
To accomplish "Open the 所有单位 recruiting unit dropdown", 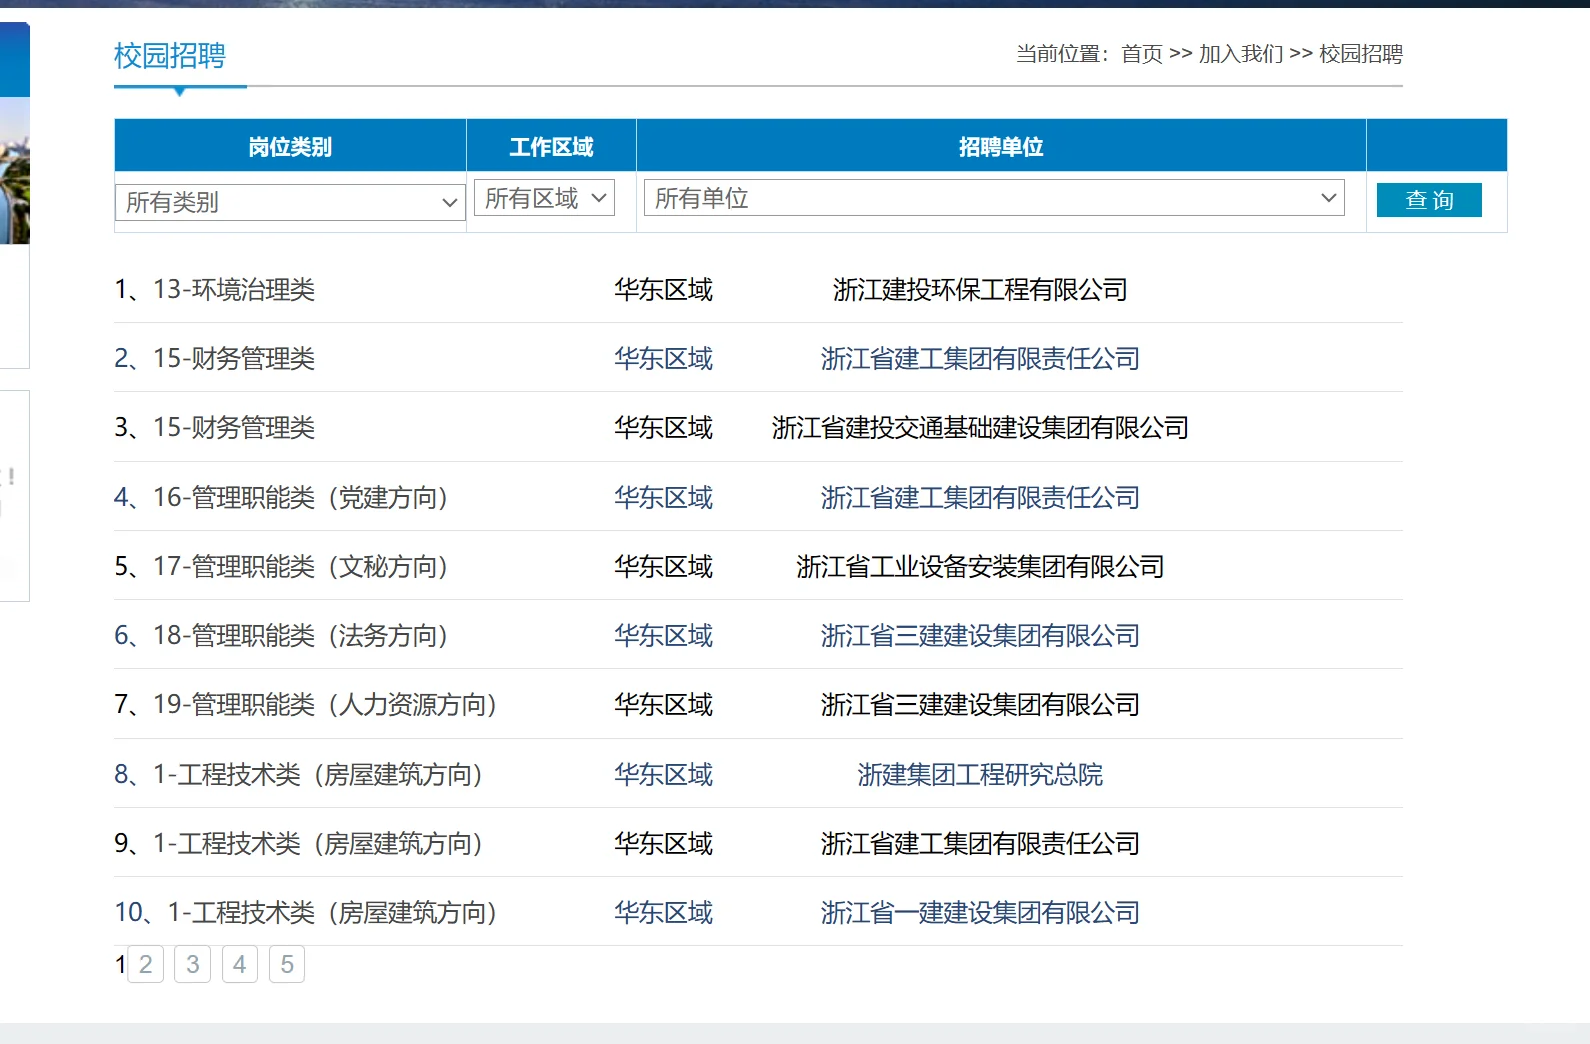I will pos(994,198).
